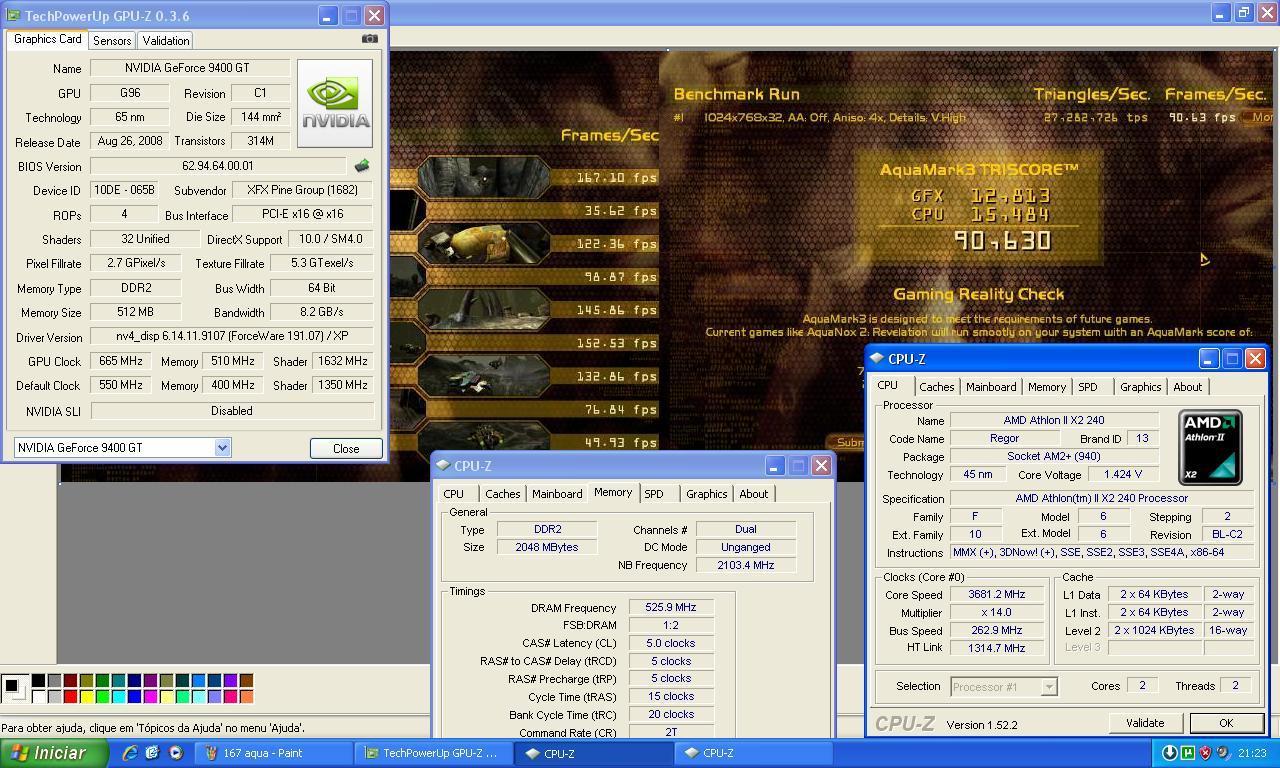Open the Validation tab in GPU-Z
The width and height of the screenshot is (1280, 768).
166,41
